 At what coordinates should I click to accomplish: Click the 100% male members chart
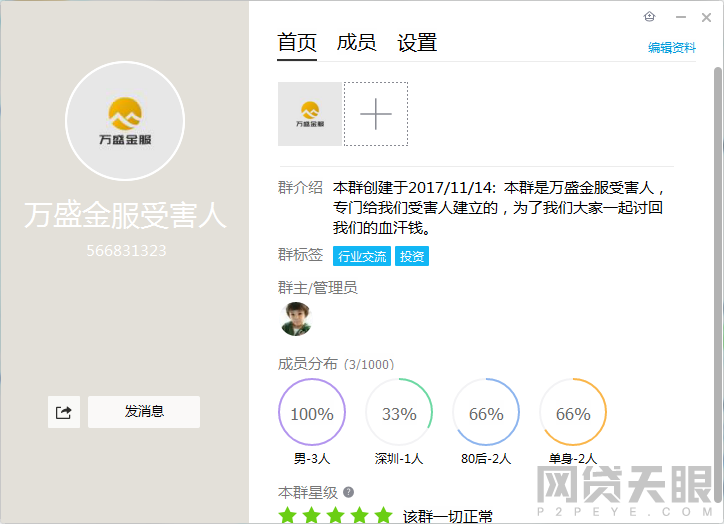point(312,412)
